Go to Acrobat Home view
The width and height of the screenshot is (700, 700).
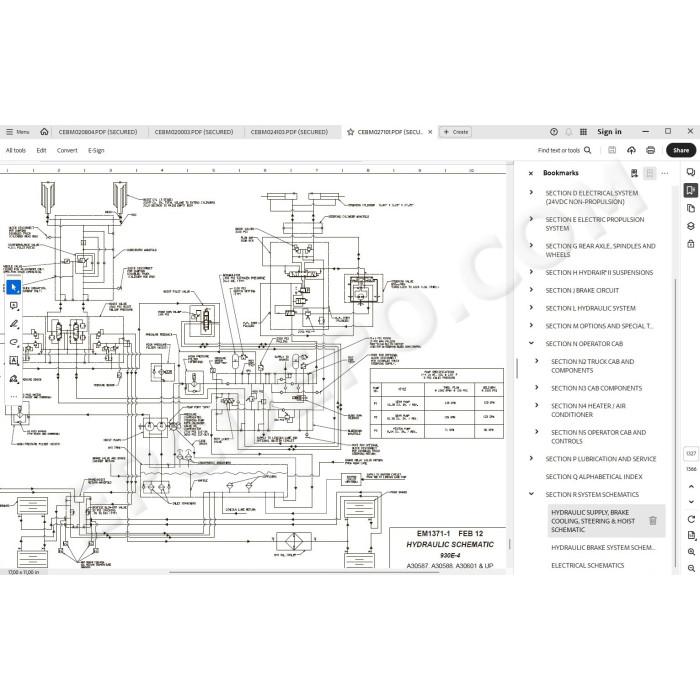44,132
